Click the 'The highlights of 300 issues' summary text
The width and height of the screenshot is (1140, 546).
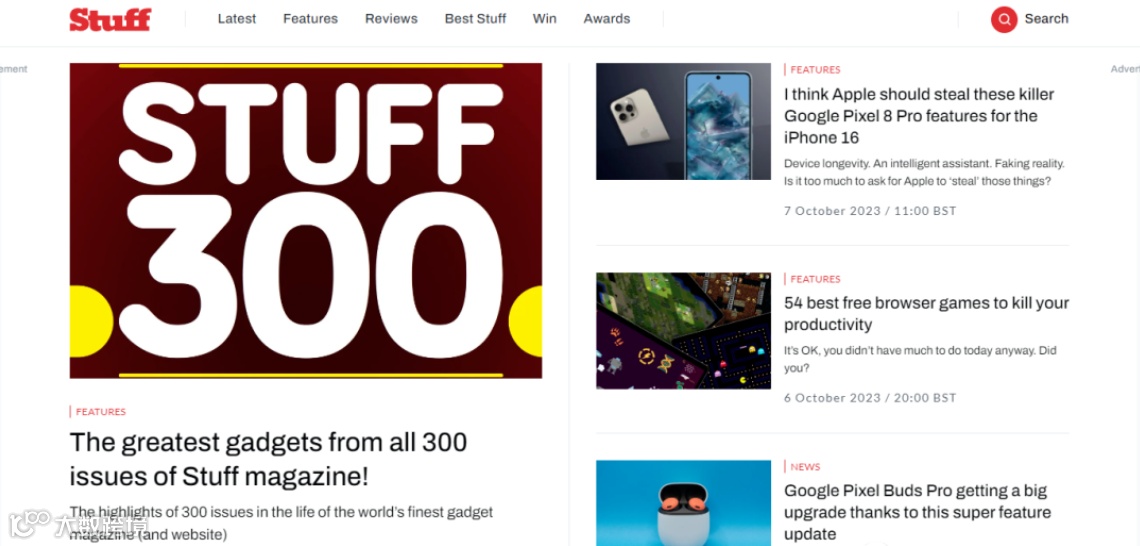pyautogui.click(x=281, y=523)
